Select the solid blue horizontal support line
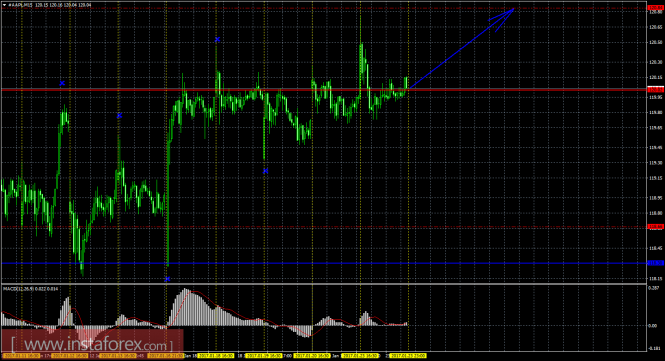The width and height of the screenshot is (665, 361). pyautogui.click(x=324, y=263)
